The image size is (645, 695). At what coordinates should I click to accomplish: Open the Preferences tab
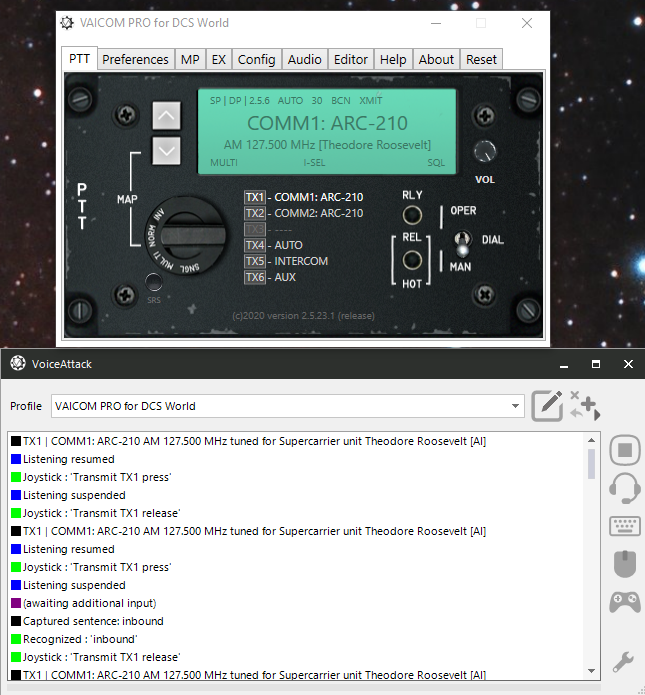pyautogui.click(x=135, y=59)
